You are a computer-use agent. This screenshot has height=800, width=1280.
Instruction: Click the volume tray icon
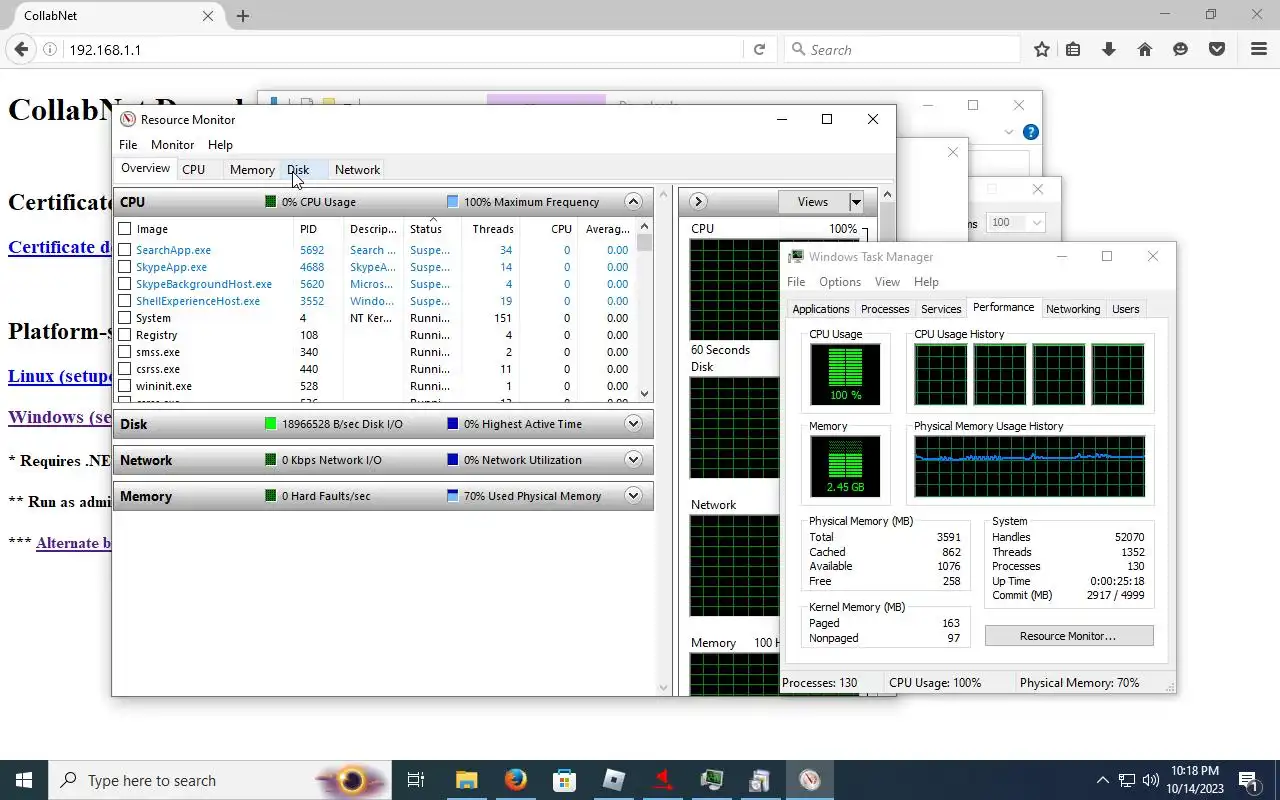pos(1151,780)
